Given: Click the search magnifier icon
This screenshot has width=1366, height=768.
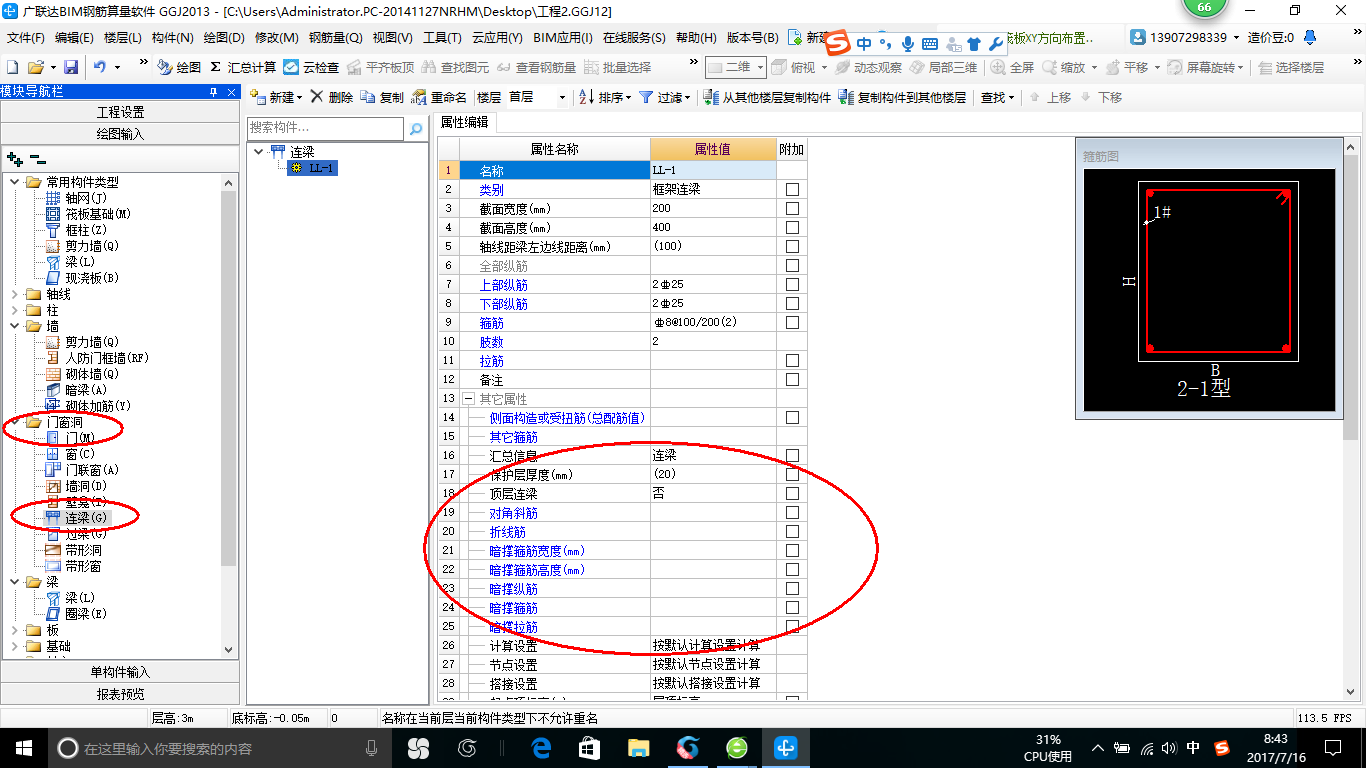Looking at the screenshot, I should (416, 129).
